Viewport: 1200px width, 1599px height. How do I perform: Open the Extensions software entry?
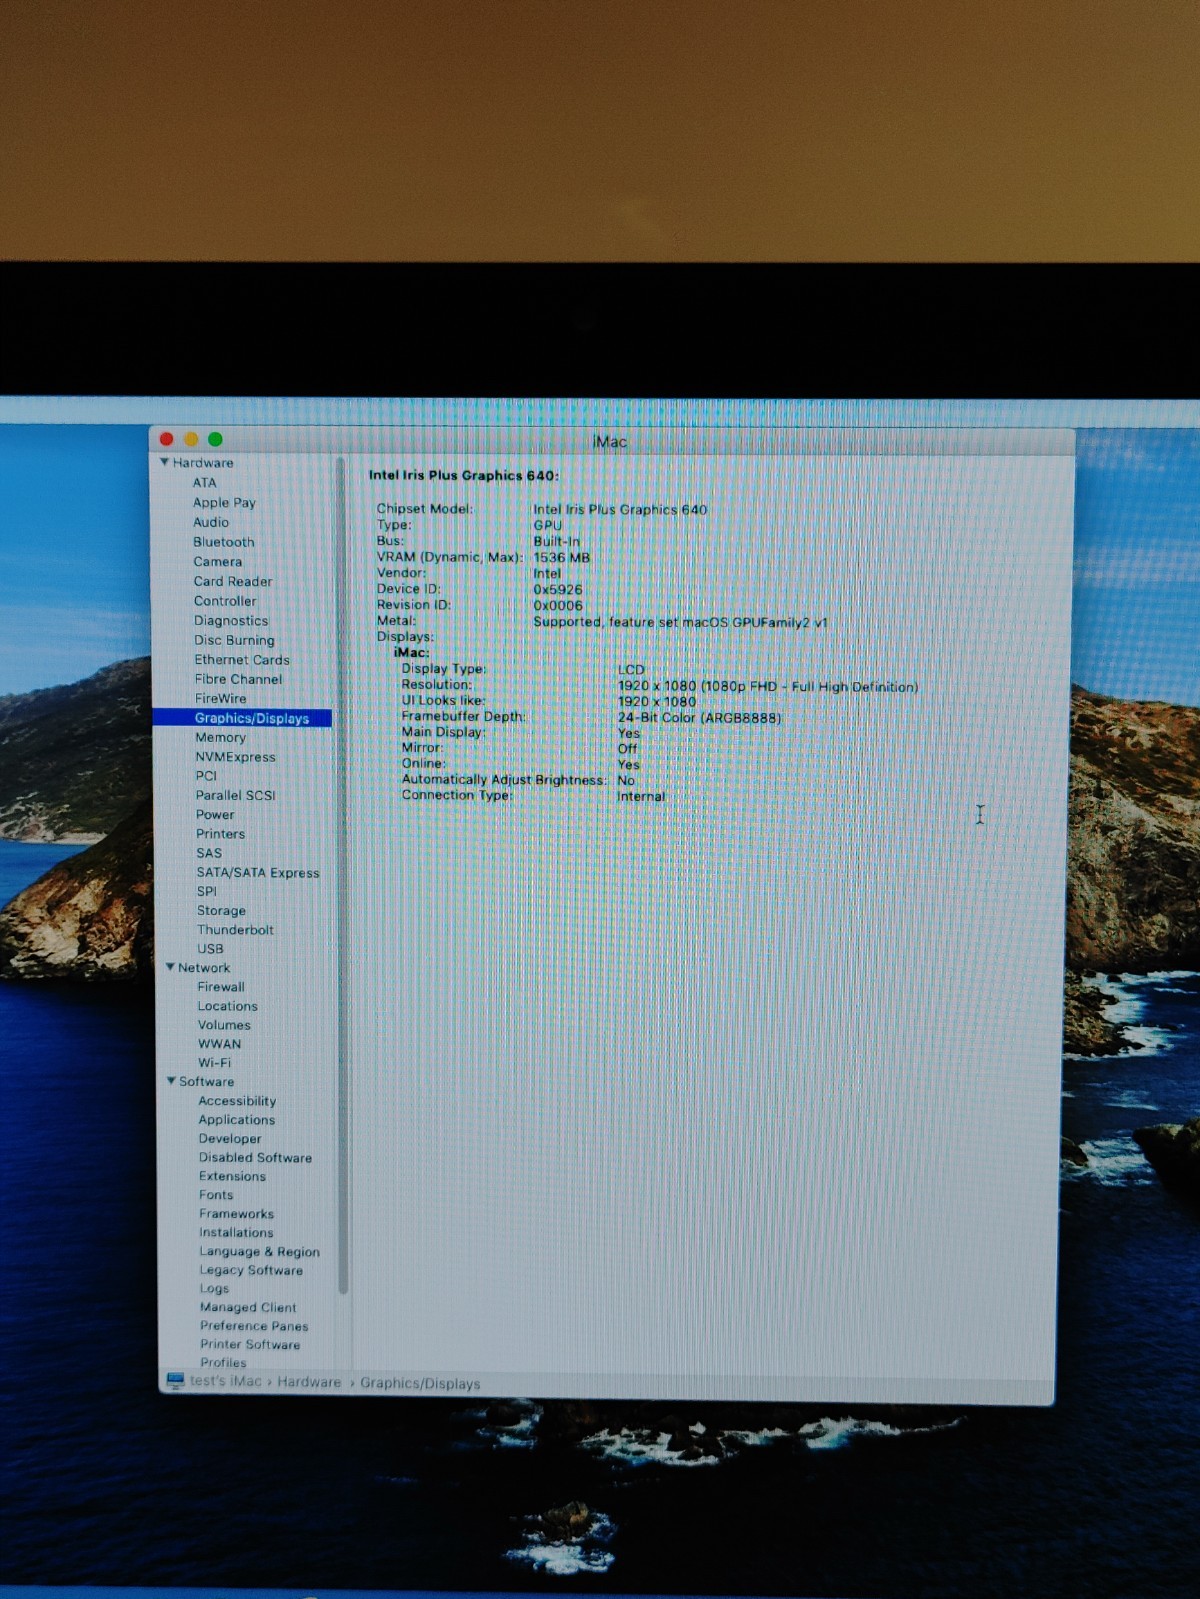[x=232, y=1177]
